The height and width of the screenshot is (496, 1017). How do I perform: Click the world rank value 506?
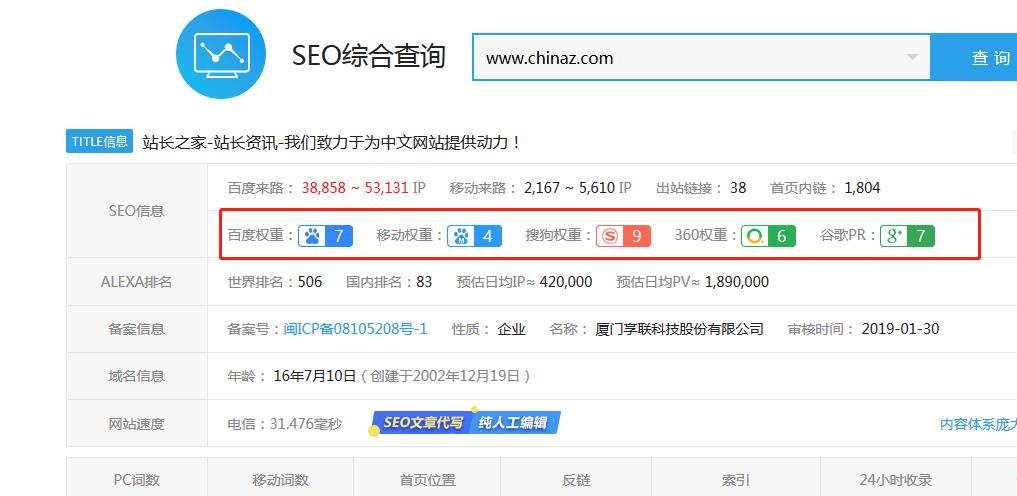(x=310, y=281)
